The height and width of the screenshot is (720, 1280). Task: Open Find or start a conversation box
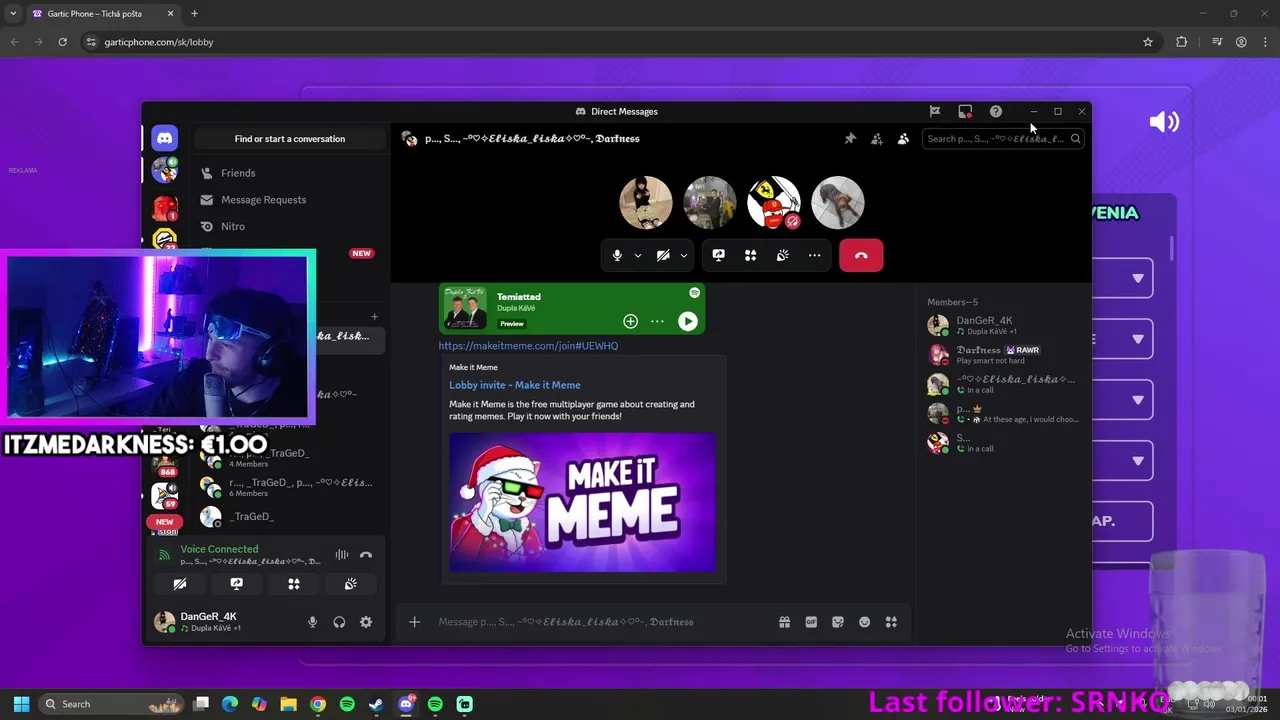tap(290, 139)
